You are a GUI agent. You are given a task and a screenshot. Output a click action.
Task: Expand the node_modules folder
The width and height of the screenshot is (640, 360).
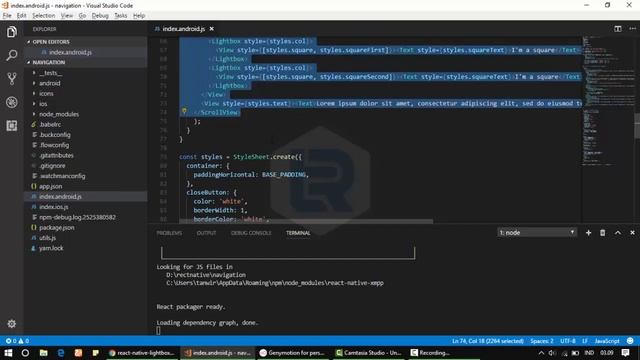(34, 114)
